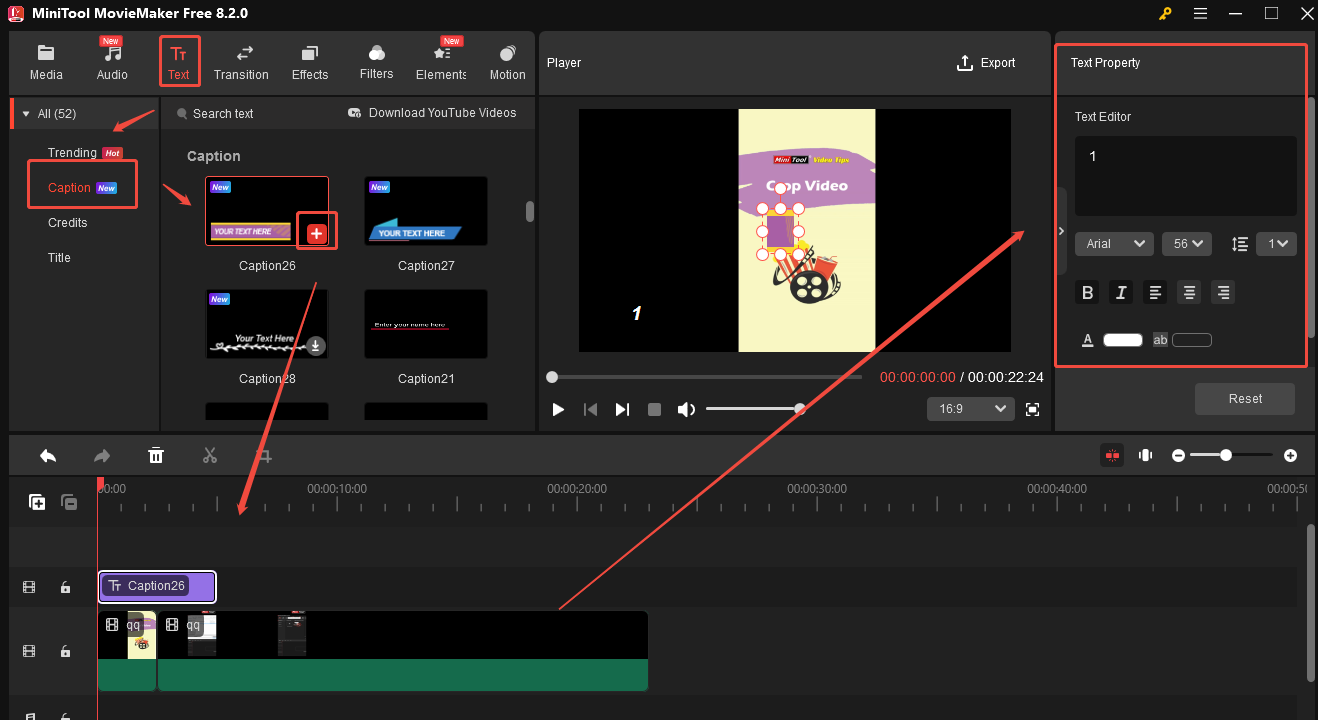Open the Motion tab
The height and width of the screenshot is (720, 1318).
507,62
